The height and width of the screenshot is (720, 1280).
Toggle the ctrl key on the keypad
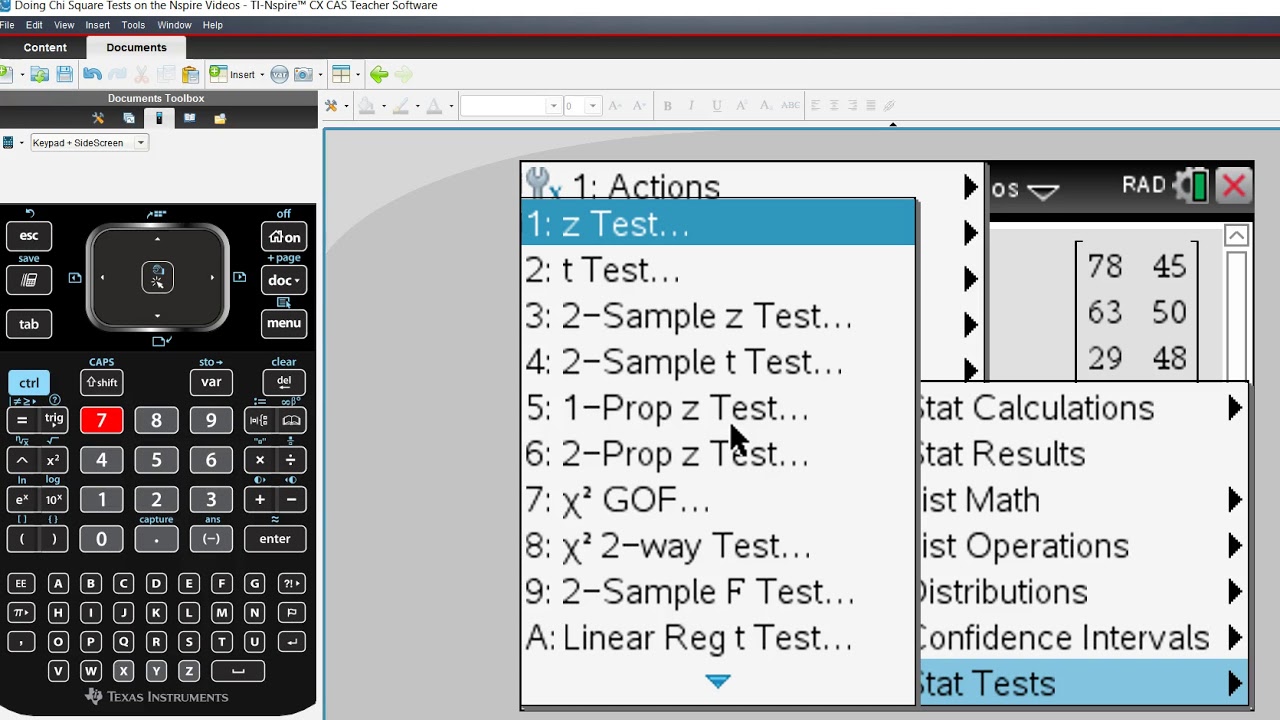pos(29,383)
